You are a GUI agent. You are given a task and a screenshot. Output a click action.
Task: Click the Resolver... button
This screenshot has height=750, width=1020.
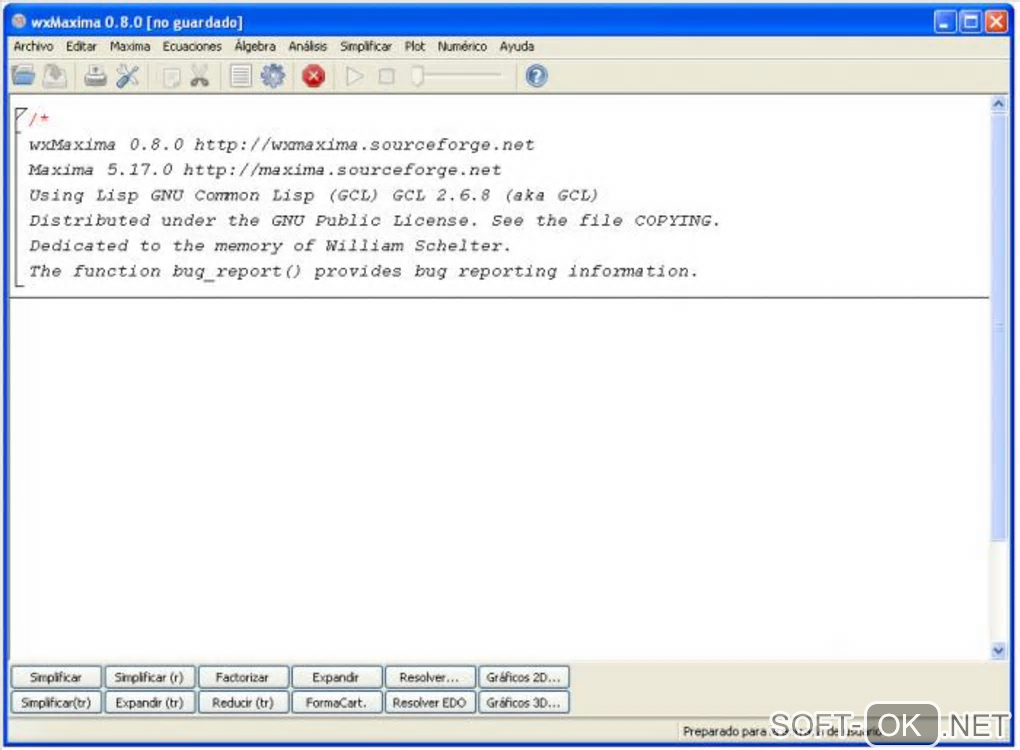[x=430, y=677]
